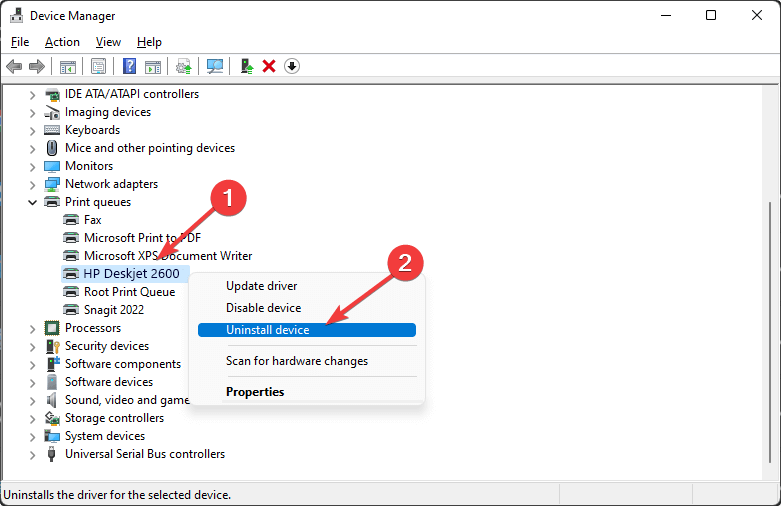Click the blue Help question-mark icon

pos(130,66)
